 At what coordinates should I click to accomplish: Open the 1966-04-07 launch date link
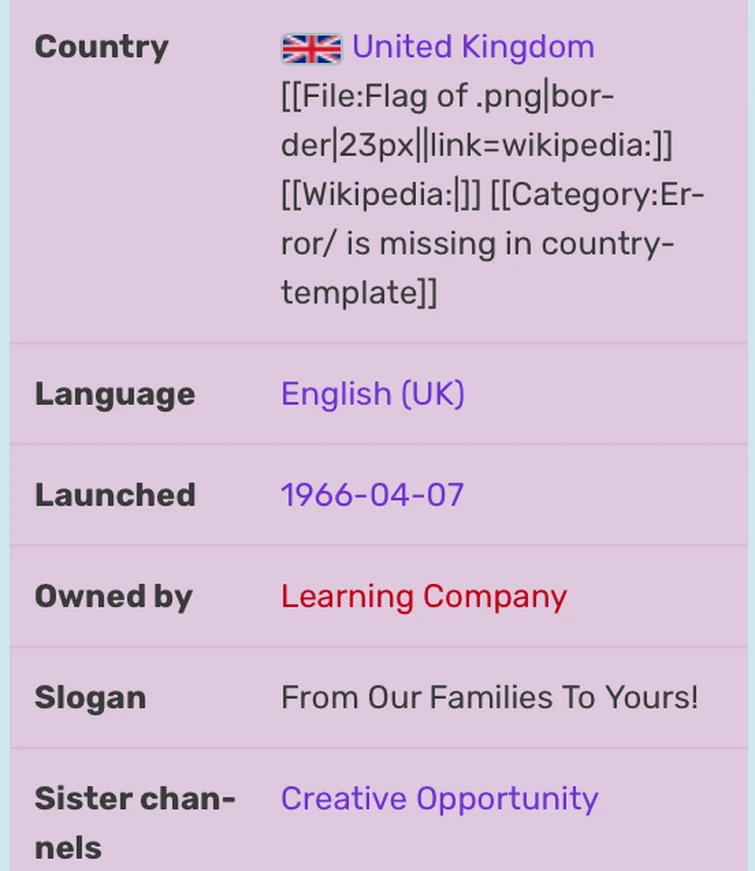pyautogui.click(x=371, y=494)
